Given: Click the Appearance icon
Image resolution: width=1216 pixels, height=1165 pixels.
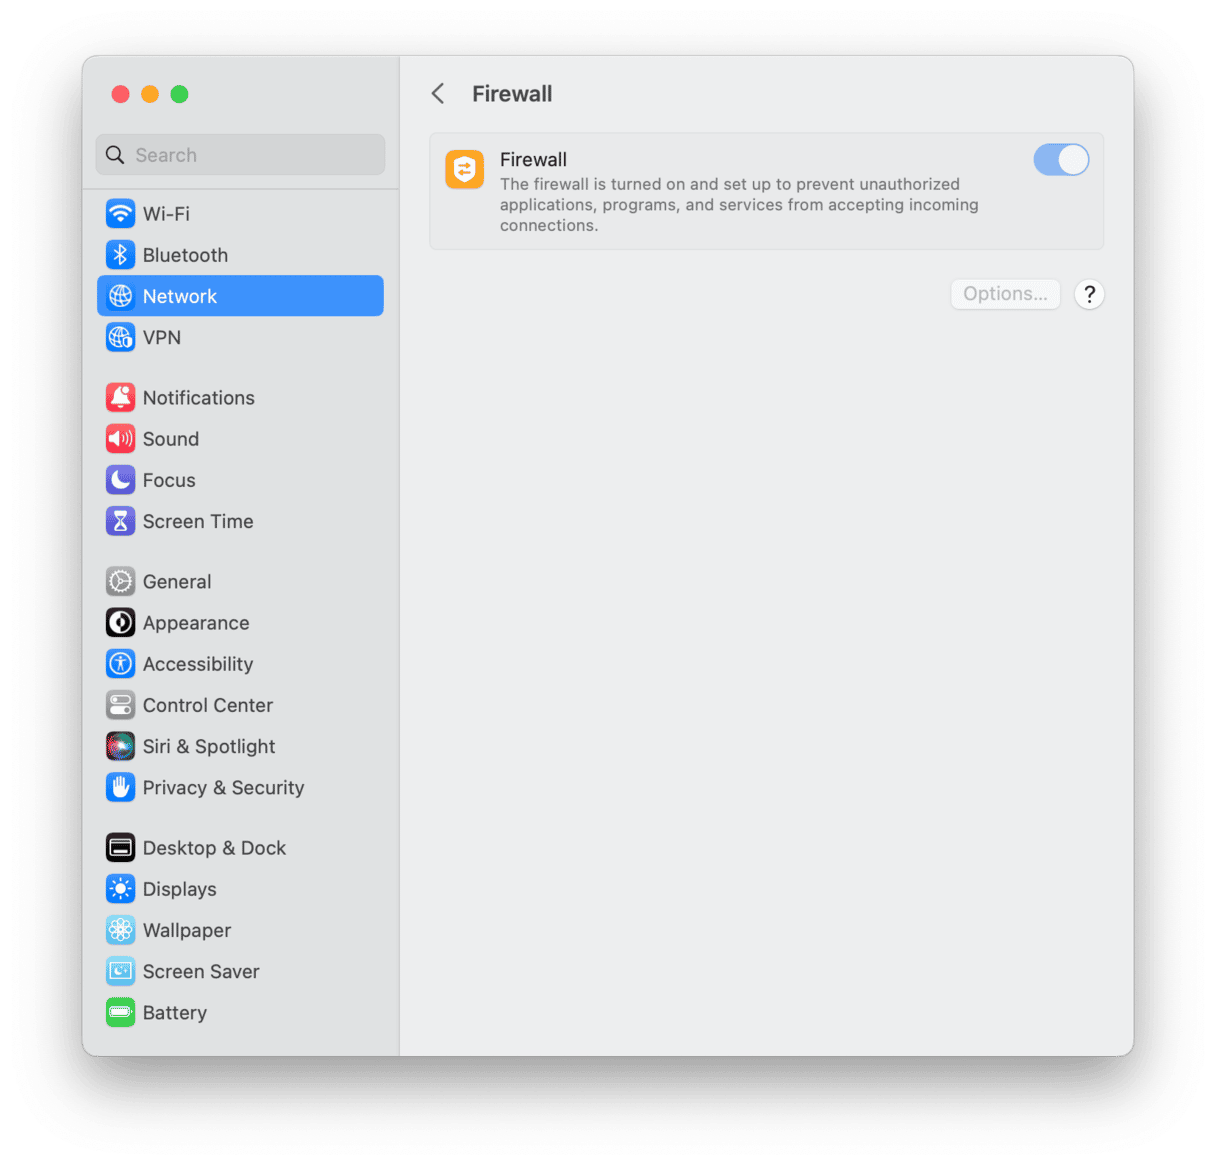Looking at the screenshot, I should [x=121, y=623].
